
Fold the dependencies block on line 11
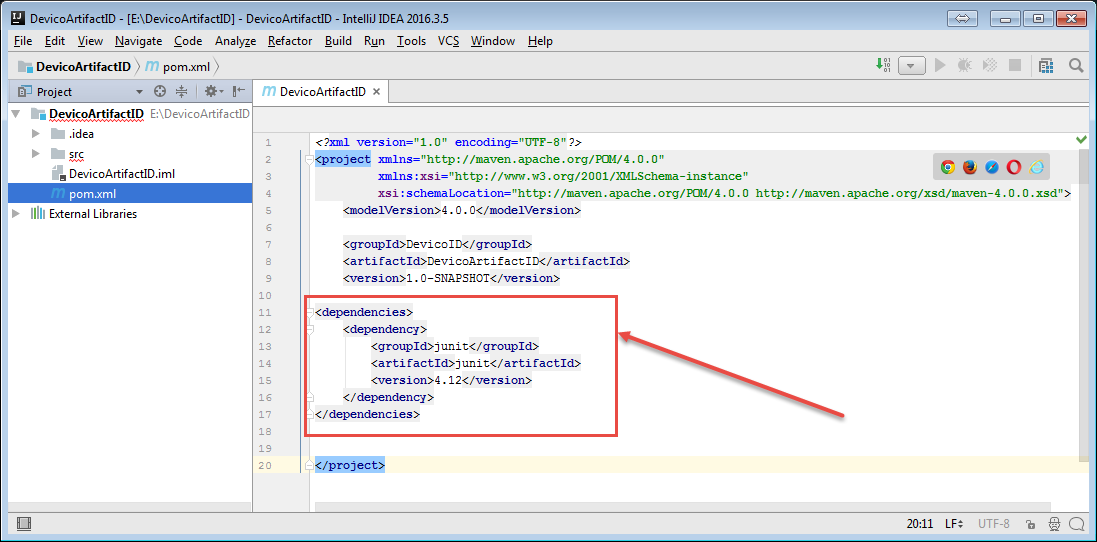point(310,312)
